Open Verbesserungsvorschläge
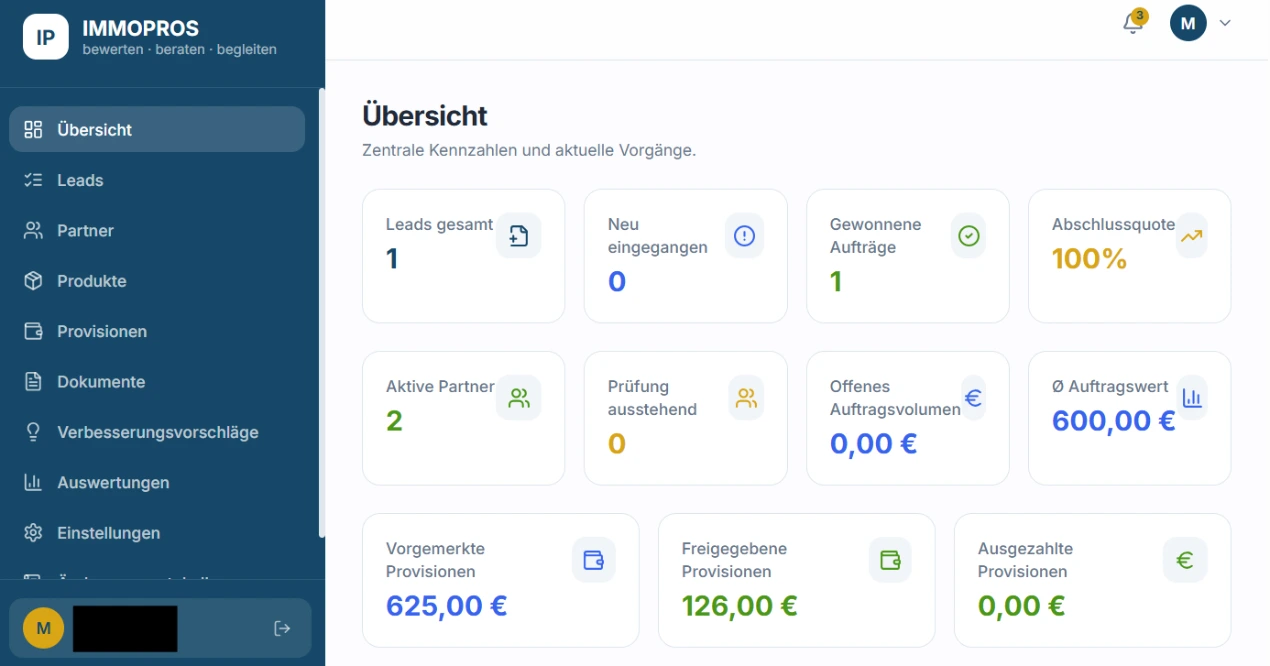The width and height of the screenshot is (1270, 666). (x=157, y=432)
